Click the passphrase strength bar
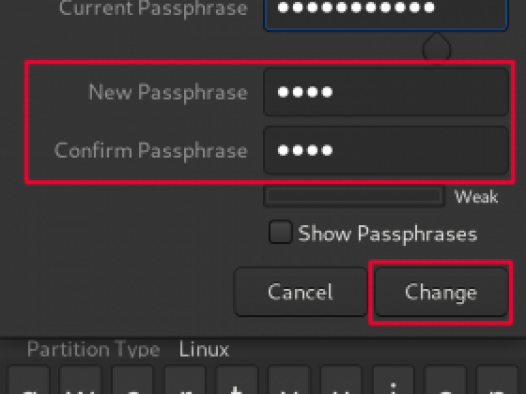The image size is (526, 394). point(354,196)
